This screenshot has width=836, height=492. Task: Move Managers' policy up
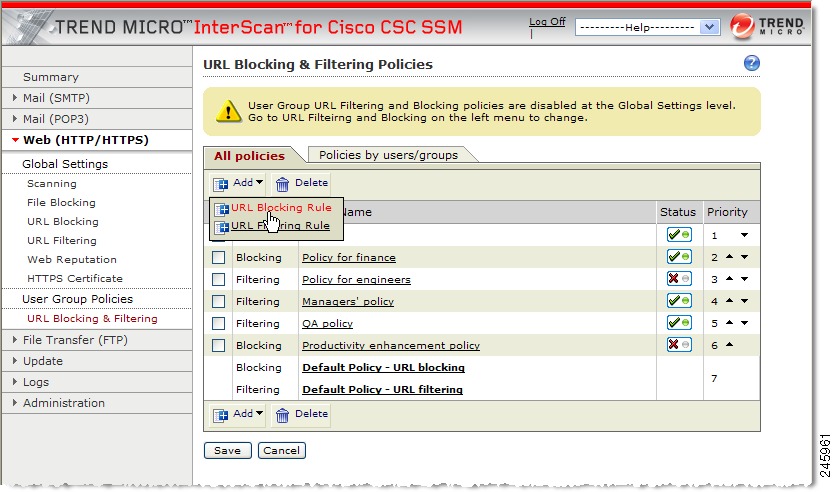click(729, 301)
